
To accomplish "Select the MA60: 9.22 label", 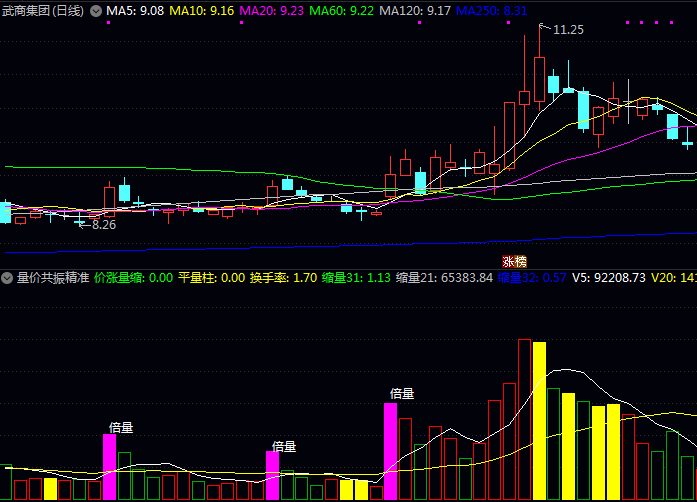I will coord(341,11).
